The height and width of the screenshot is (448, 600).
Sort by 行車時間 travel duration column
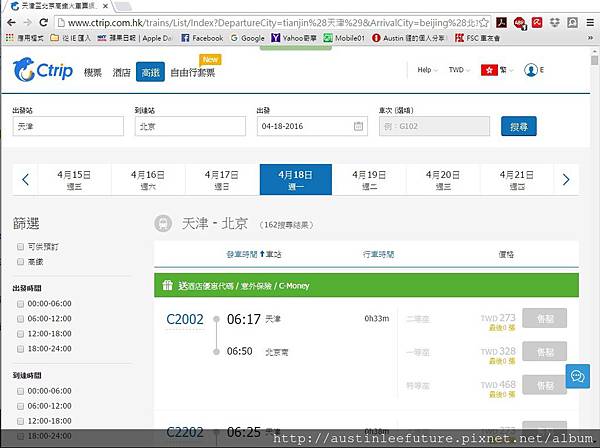[378, 254]
